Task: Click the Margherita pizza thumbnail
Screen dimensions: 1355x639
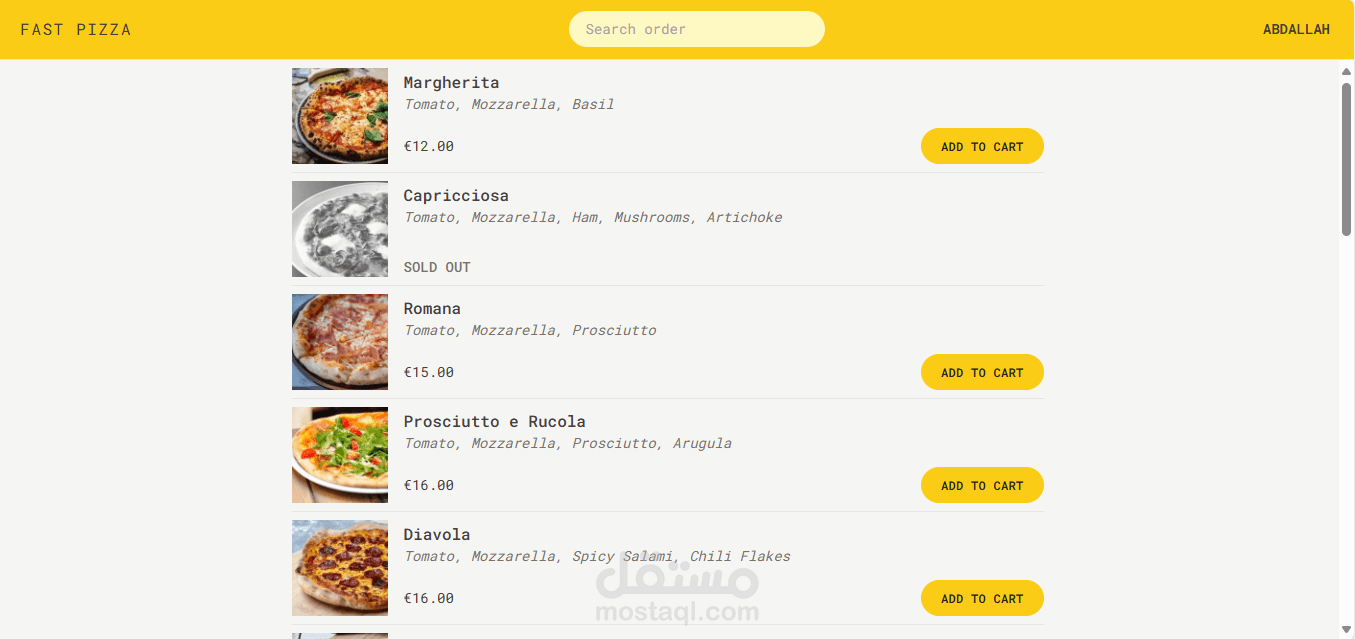Action: point(340,116)
